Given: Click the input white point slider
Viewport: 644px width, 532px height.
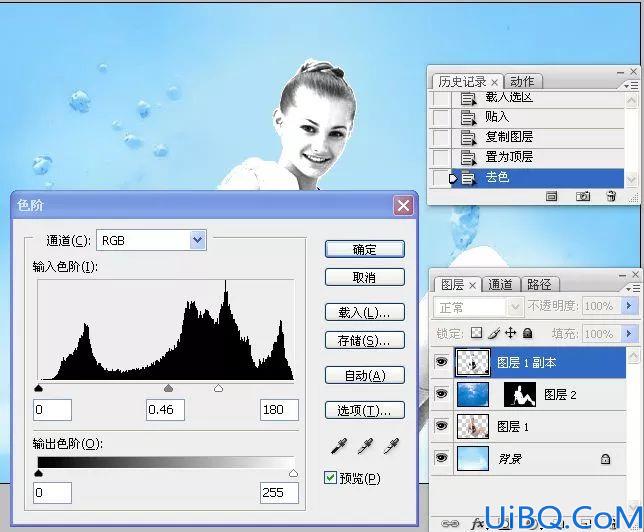Looking at the screenshot, I should (x=218, y=388).
